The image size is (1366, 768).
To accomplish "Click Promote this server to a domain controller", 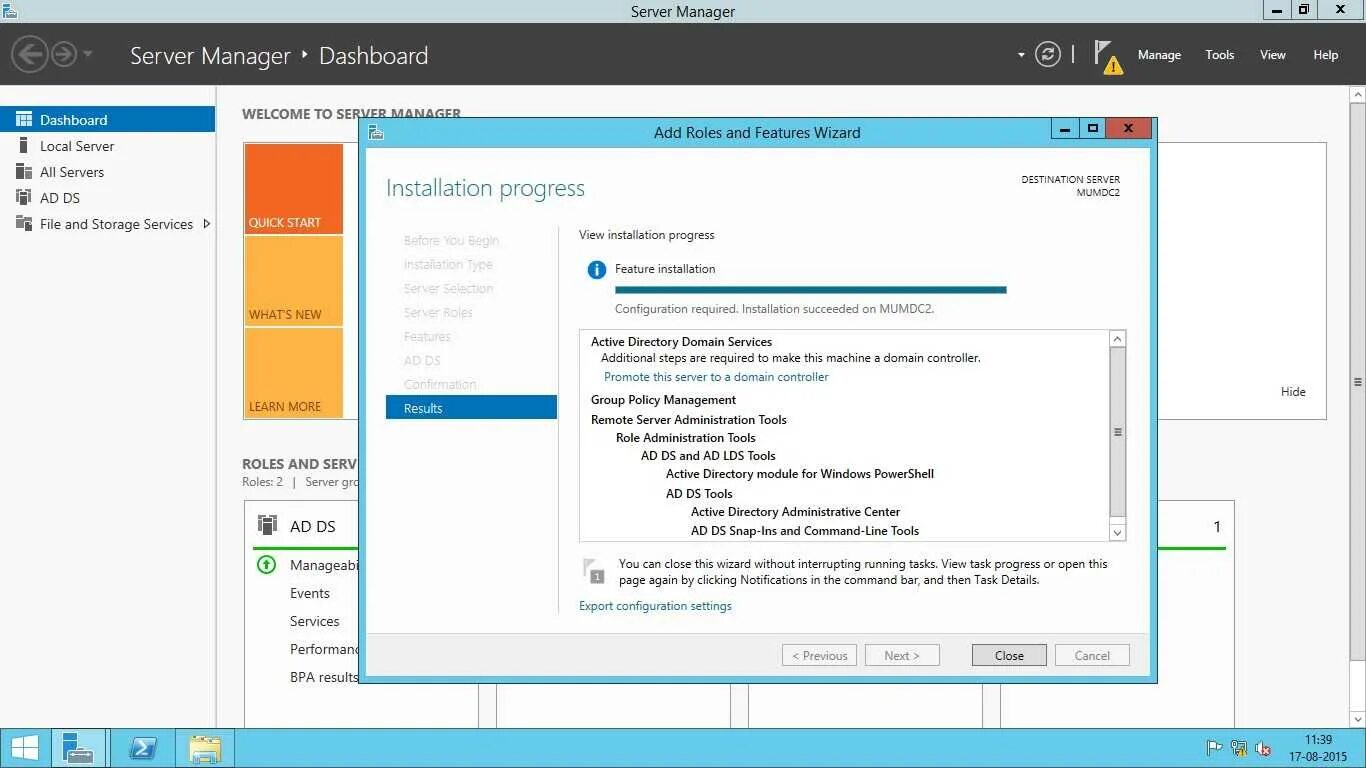I will 716,377.
